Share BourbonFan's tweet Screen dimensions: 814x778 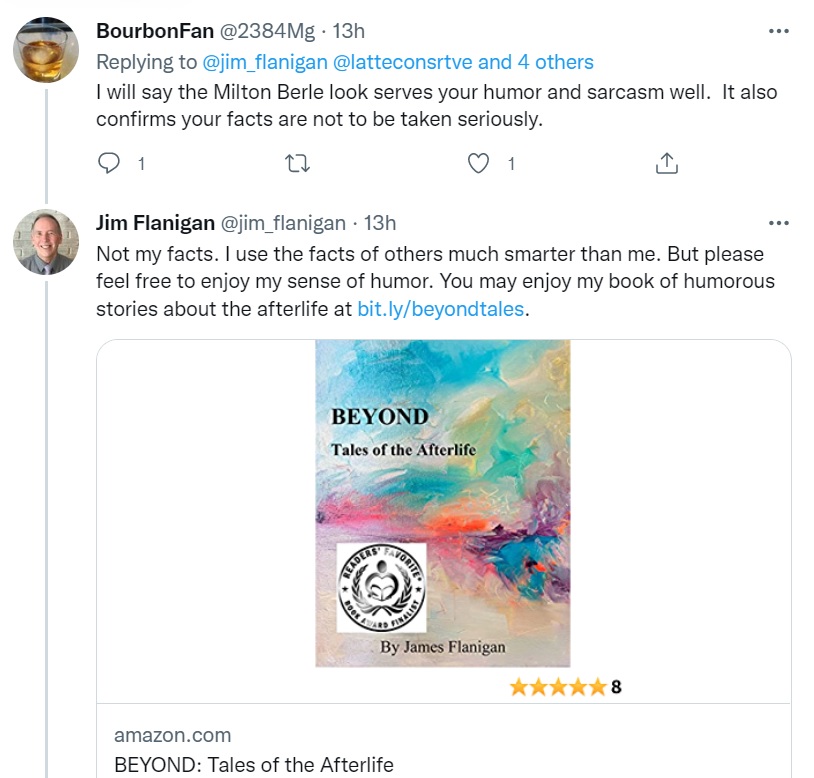(x=667, y=163)
